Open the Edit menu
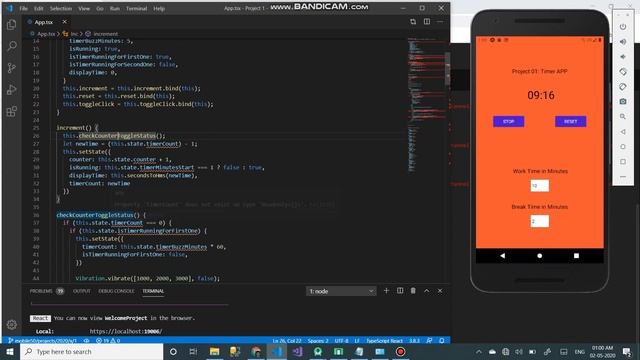 click(38, 9)
